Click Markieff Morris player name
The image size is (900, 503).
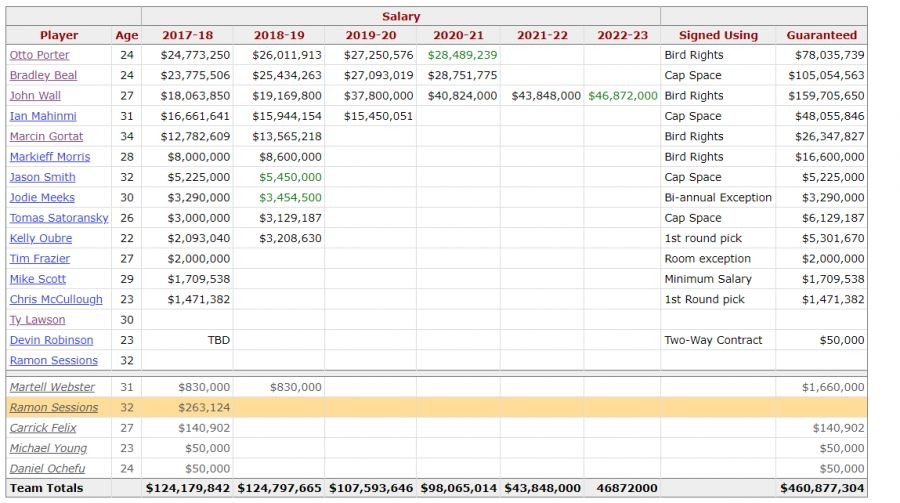point(50,157)
